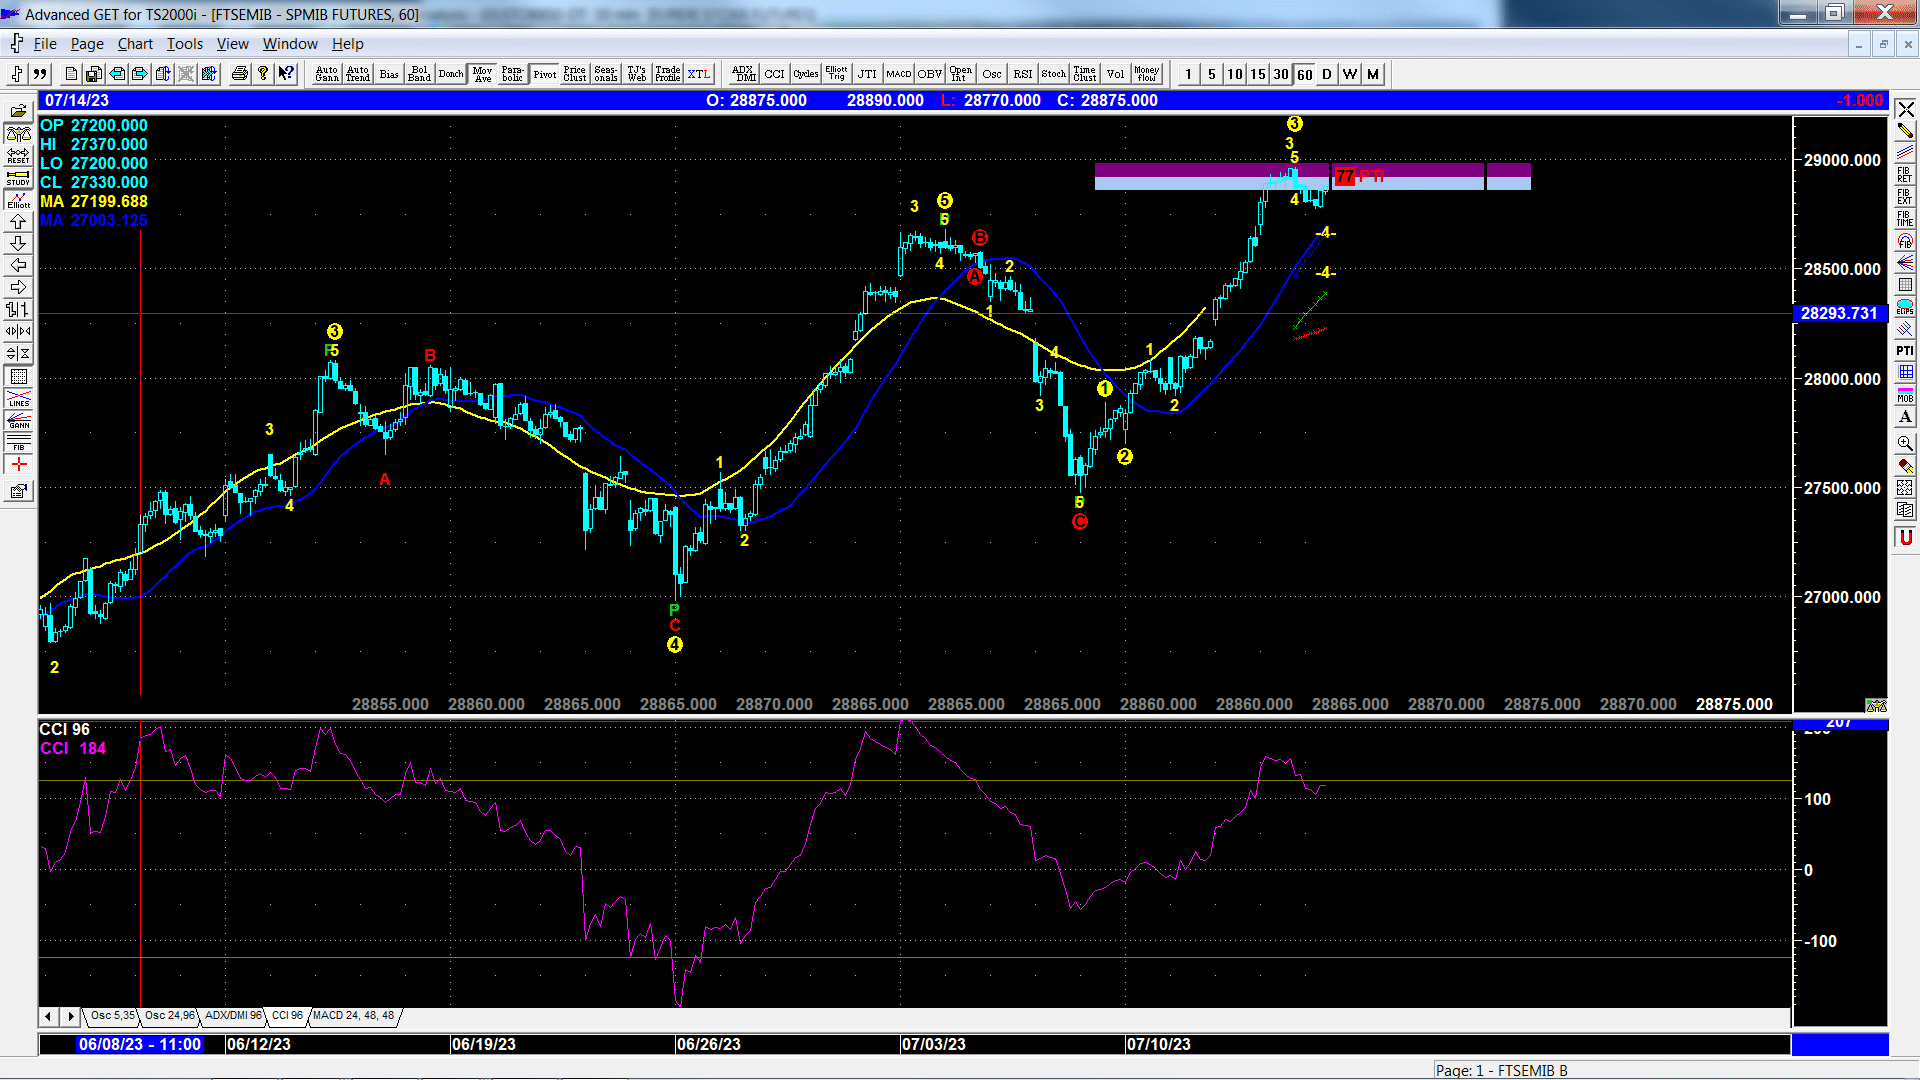Screen dimensions: 1920x1080
Task: Open the View menu
Action: (232, 44)
